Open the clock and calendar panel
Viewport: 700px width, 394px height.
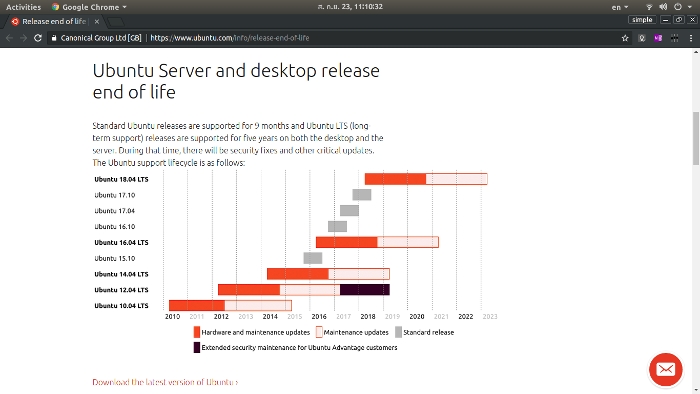point(350,7)
